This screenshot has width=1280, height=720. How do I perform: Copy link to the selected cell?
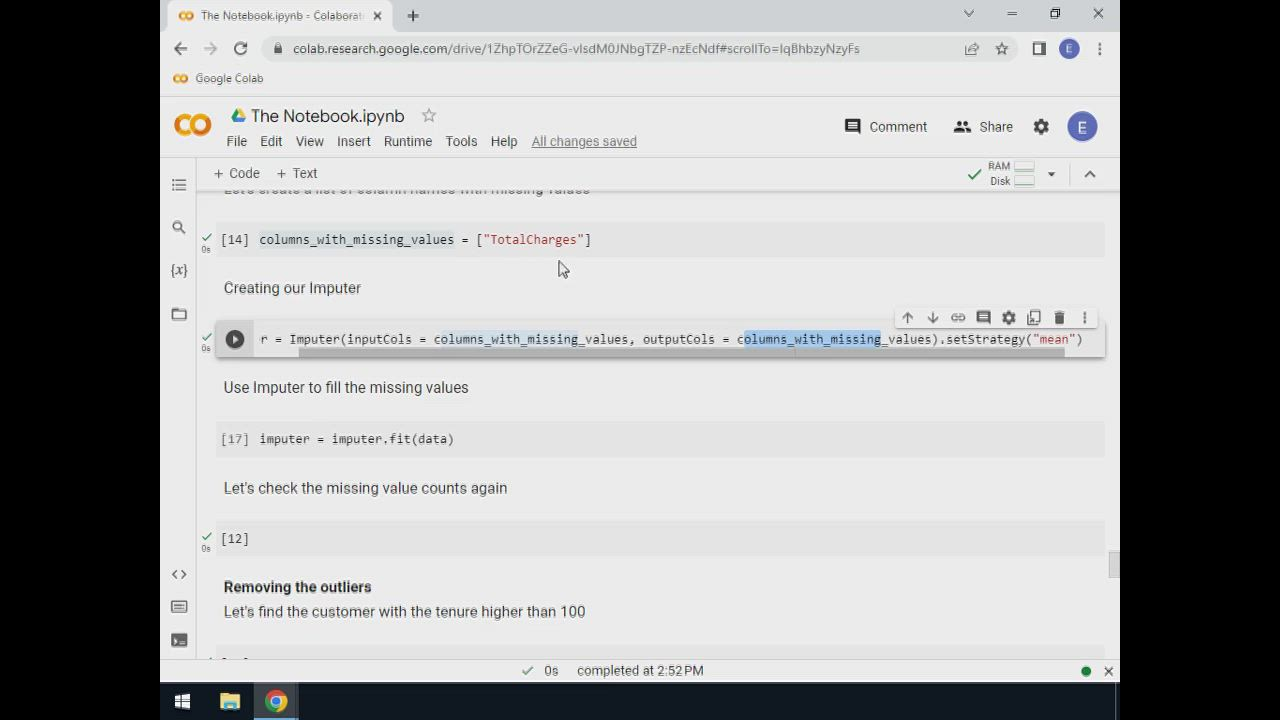958,318
